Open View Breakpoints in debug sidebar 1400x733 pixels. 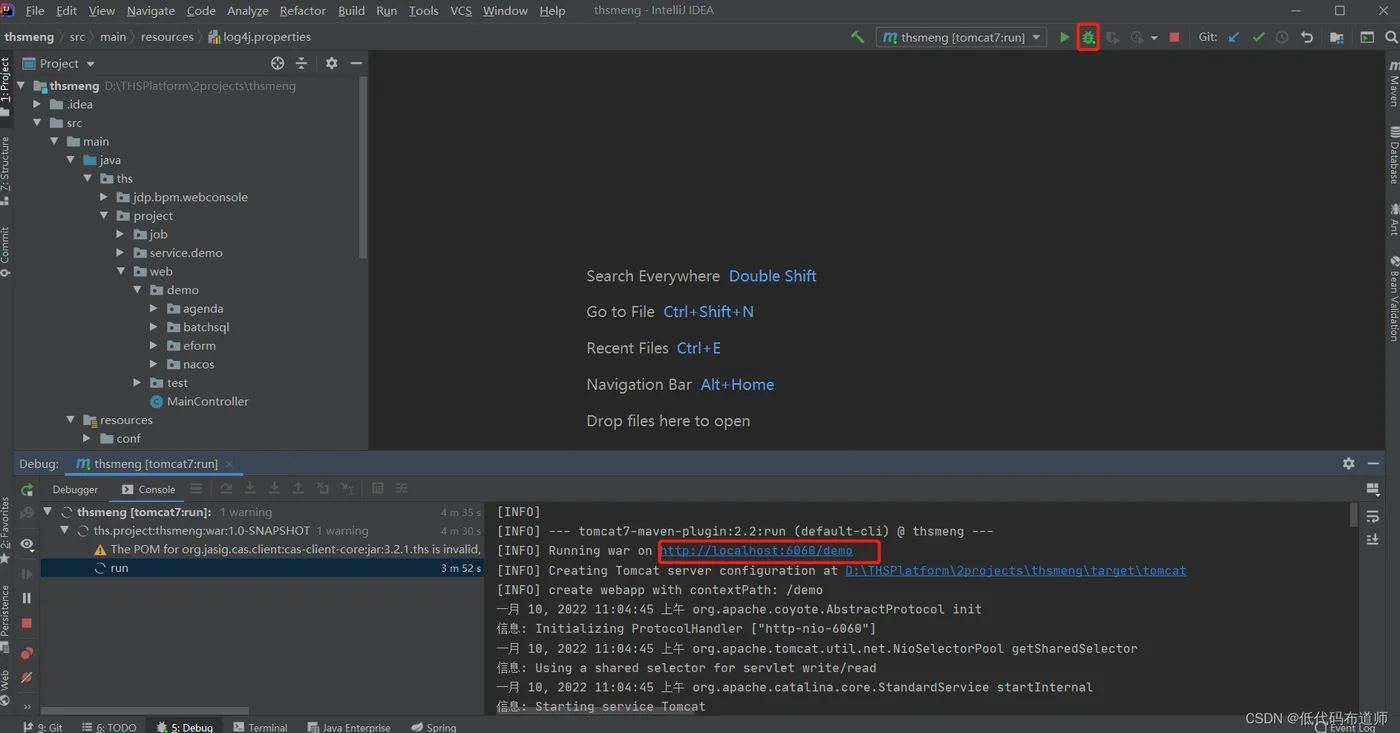(x=27, y=653)
